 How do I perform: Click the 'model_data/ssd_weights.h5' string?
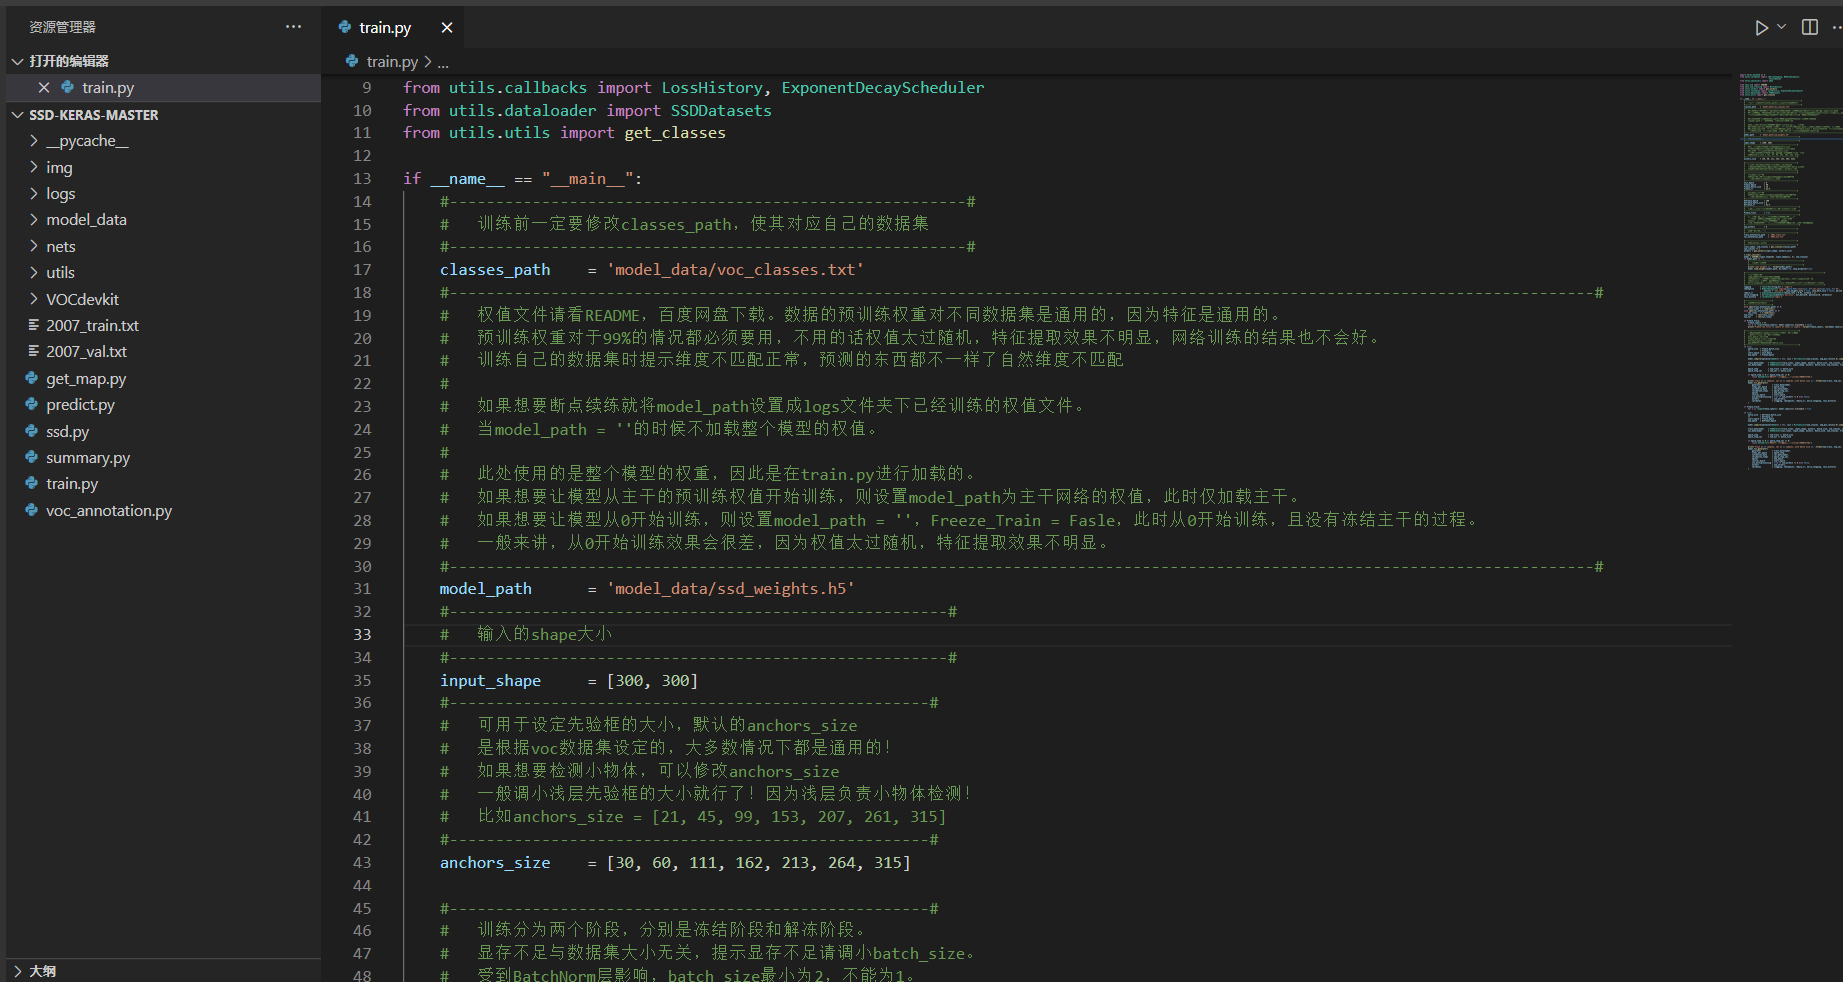pyautogui.click(x=731, y=589)
